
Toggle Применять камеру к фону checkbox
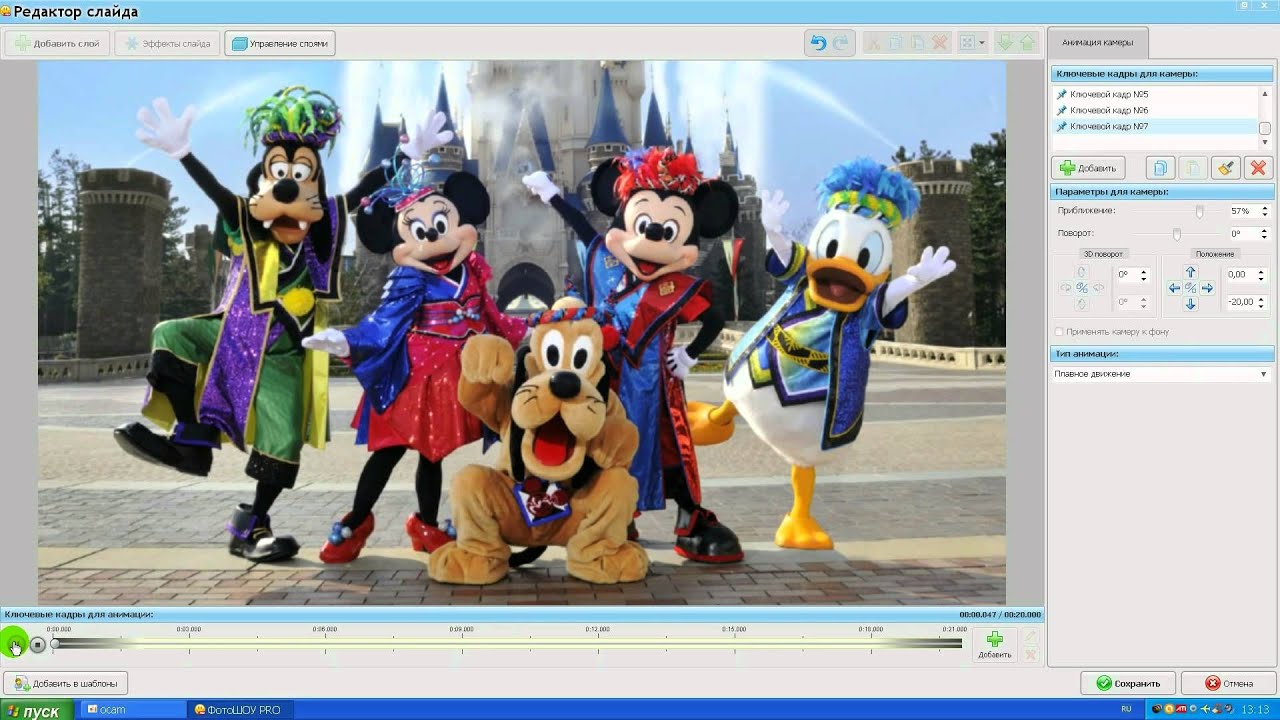tap(1060, 332)
